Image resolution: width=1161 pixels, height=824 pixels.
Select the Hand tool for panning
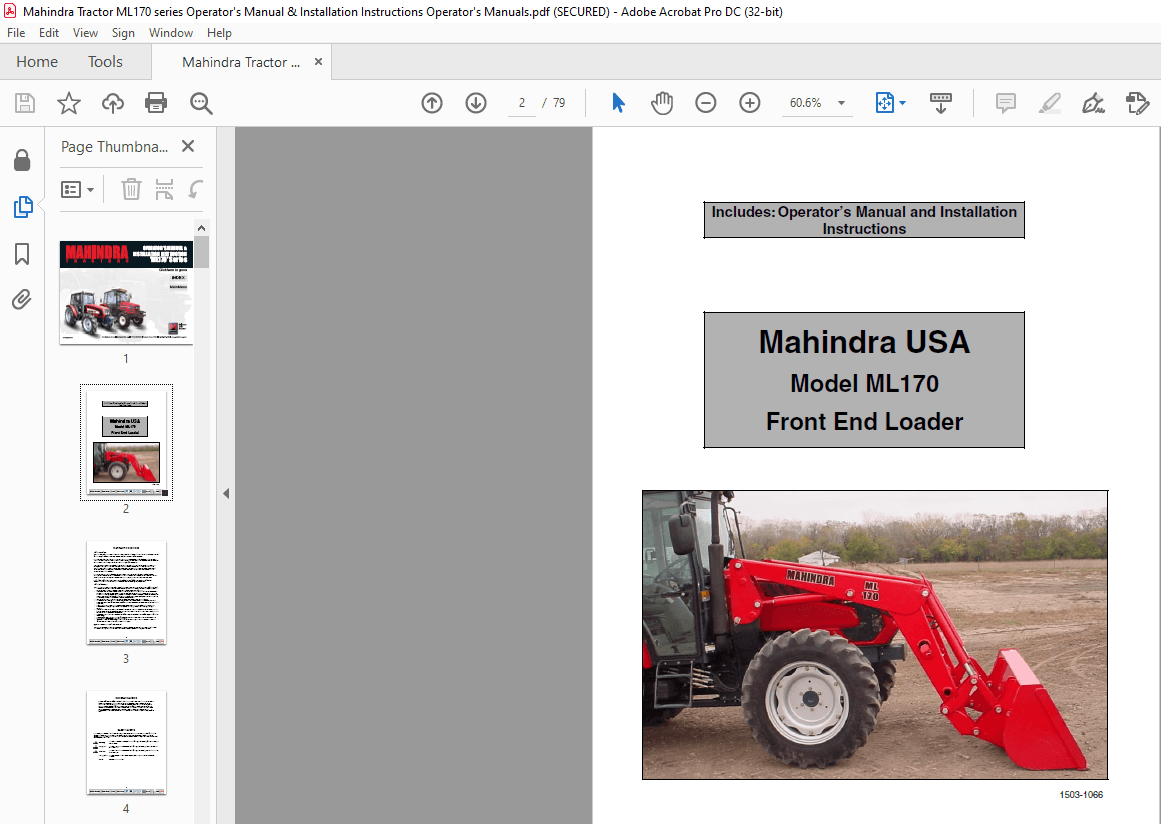pyautogui.click(x=662, y=102)
